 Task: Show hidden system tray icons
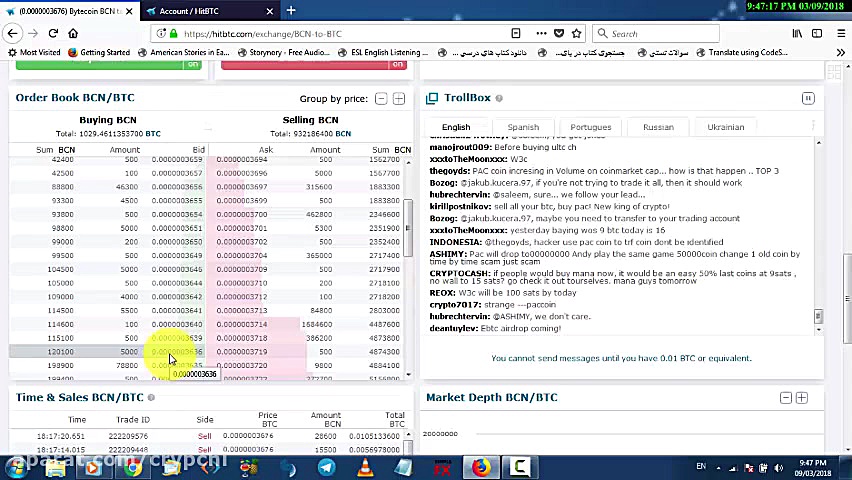point(718,467)
